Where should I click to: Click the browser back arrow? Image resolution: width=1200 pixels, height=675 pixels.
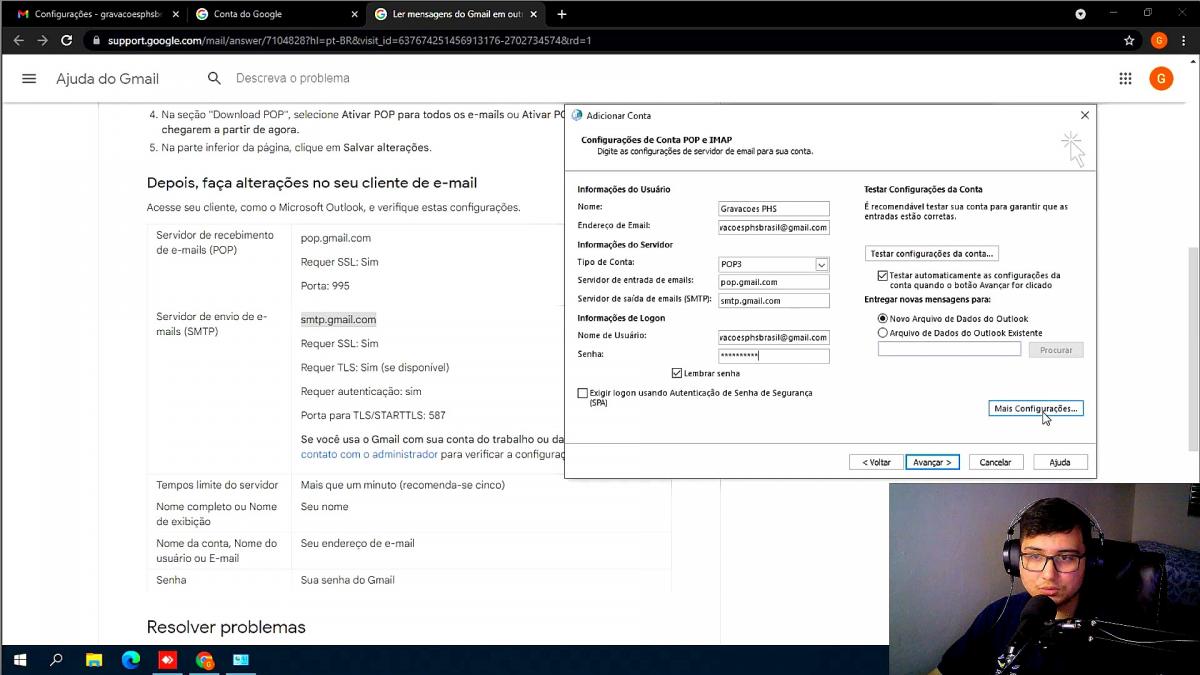click(x=18, y=41)
